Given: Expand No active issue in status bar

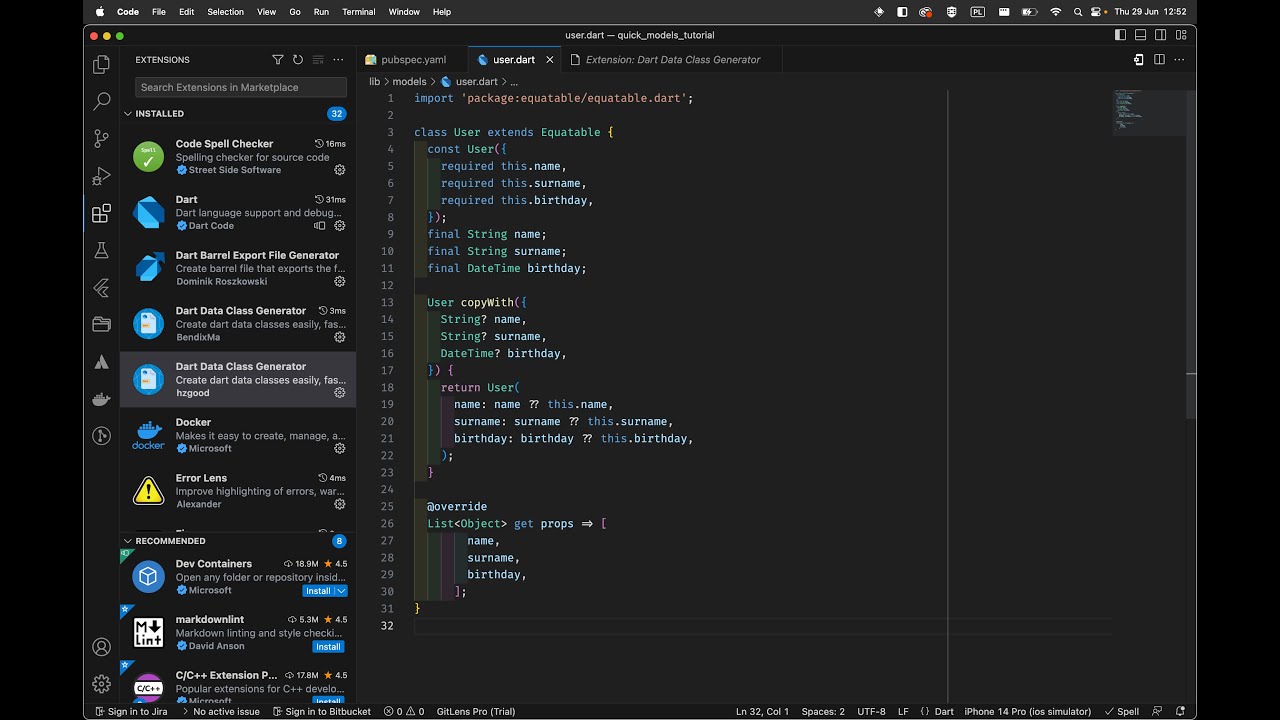Looking at the screenshot, I should pos(220,712).
